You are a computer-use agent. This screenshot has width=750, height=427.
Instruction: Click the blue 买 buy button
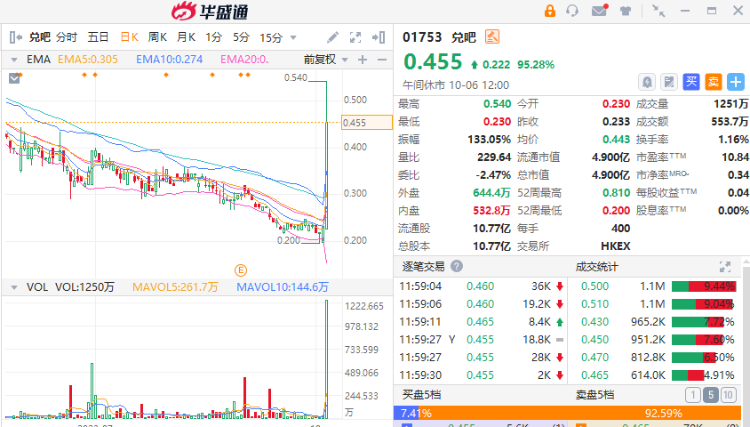click(x=691, y=82)
